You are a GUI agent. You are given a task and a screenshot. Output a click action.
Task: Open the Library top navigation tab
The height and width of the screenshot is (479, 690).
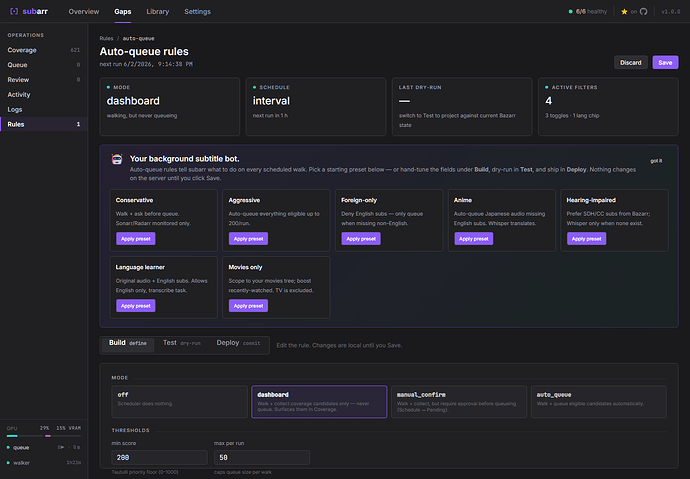click(158, 12)
